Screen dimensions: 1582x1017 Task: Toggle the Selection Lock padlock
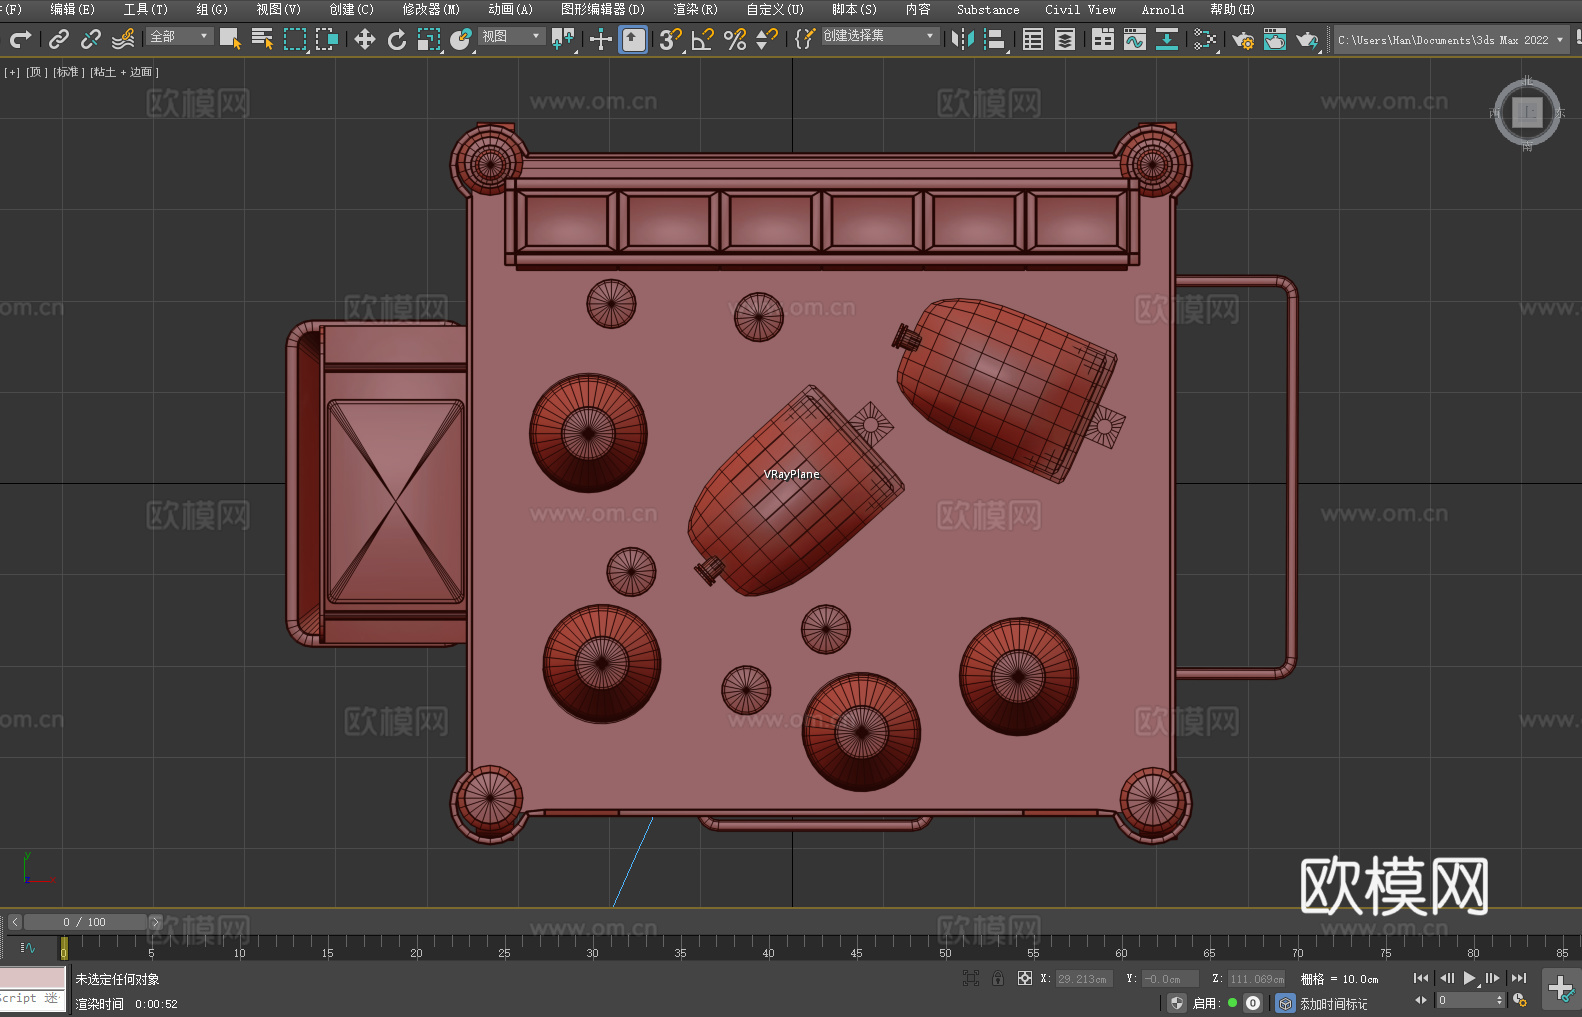pos(998,978)
